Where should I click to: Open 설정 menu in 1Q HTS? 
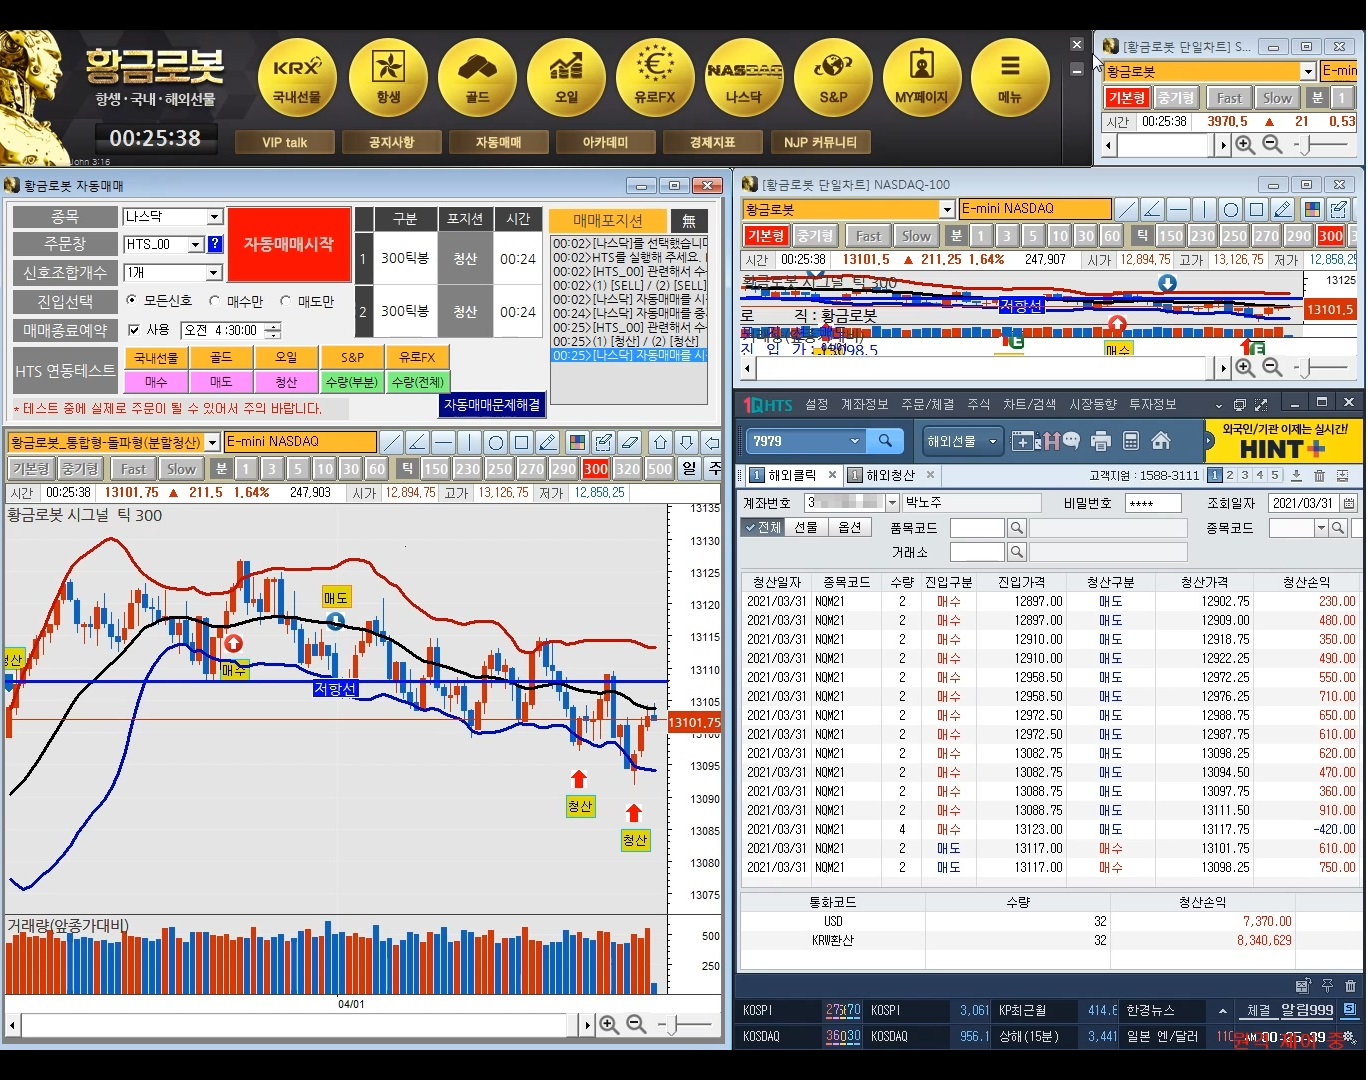pos(817,404)
